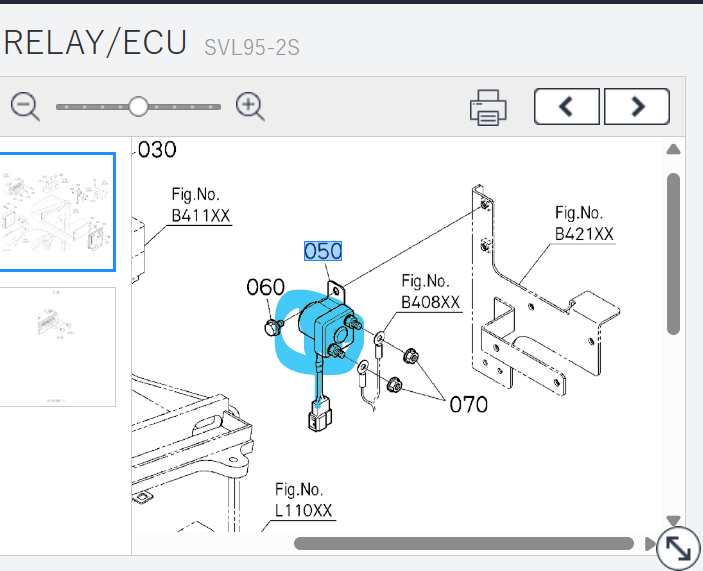Open Fig.No. B408XX reference
Viewport: 703px width, 571px height.
tap(430, 292)
